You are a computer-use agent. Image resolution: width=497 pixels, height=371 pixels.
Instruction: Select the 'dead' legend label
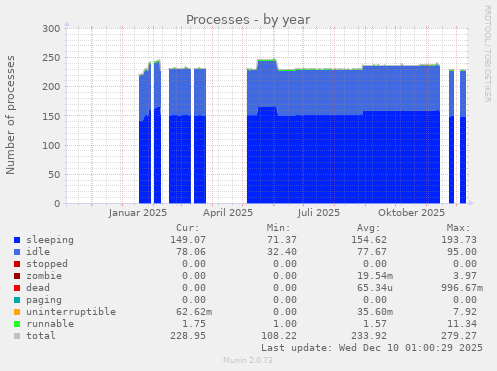(38, 288)
